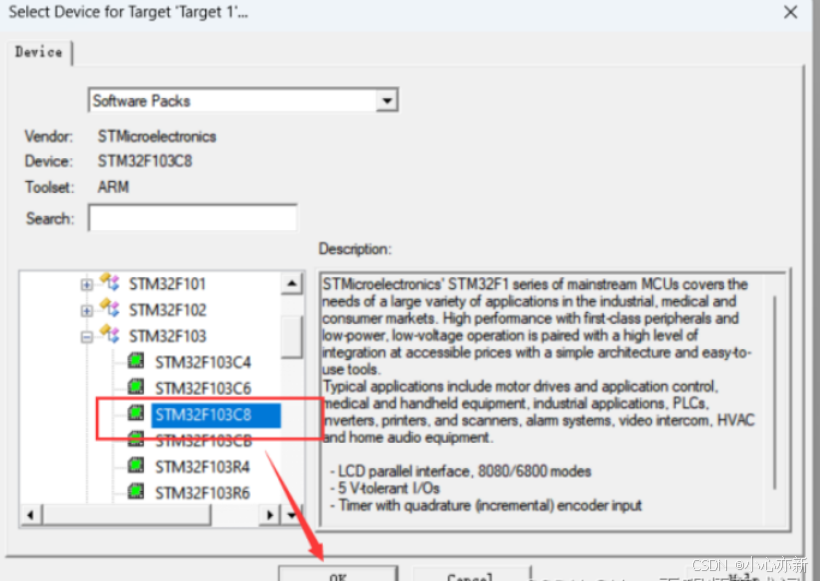Image resolution: width=820 pixels, height=581 pixels.
Task: Click the STM32F102 family label
Action: point(167,310)
